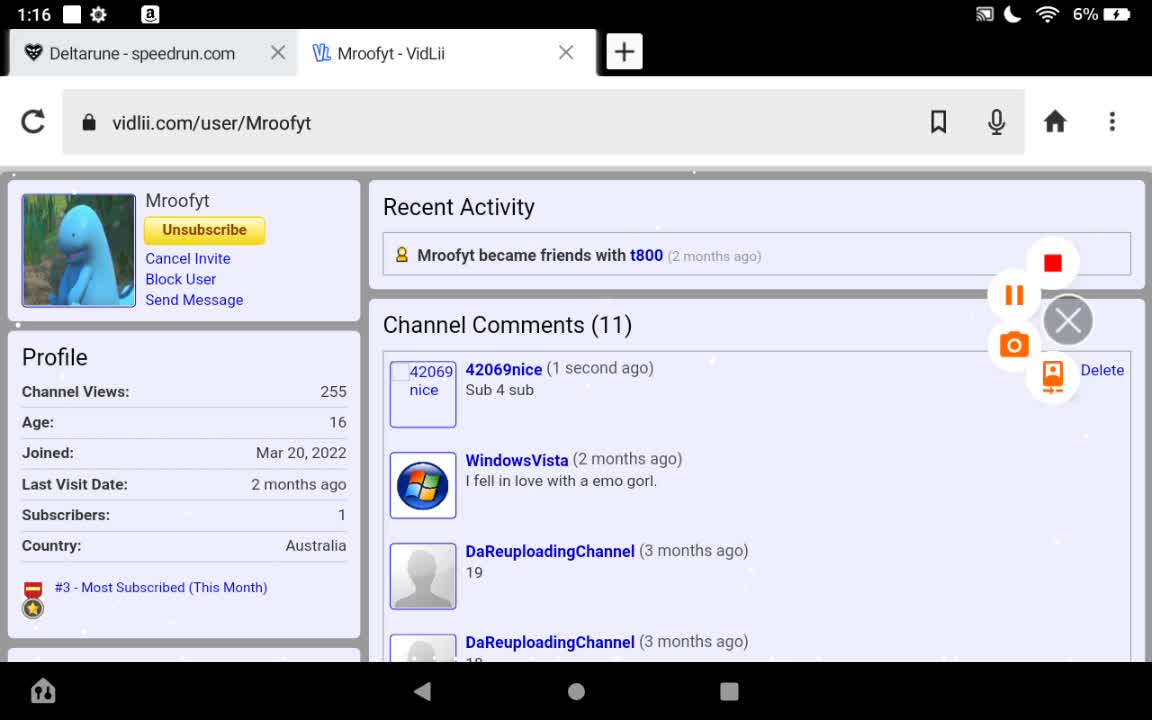The height and width of the screenshot is (720, 1152).
Task: Open the t800 user link
Action: pyautogui.click(x=646, y=256)
